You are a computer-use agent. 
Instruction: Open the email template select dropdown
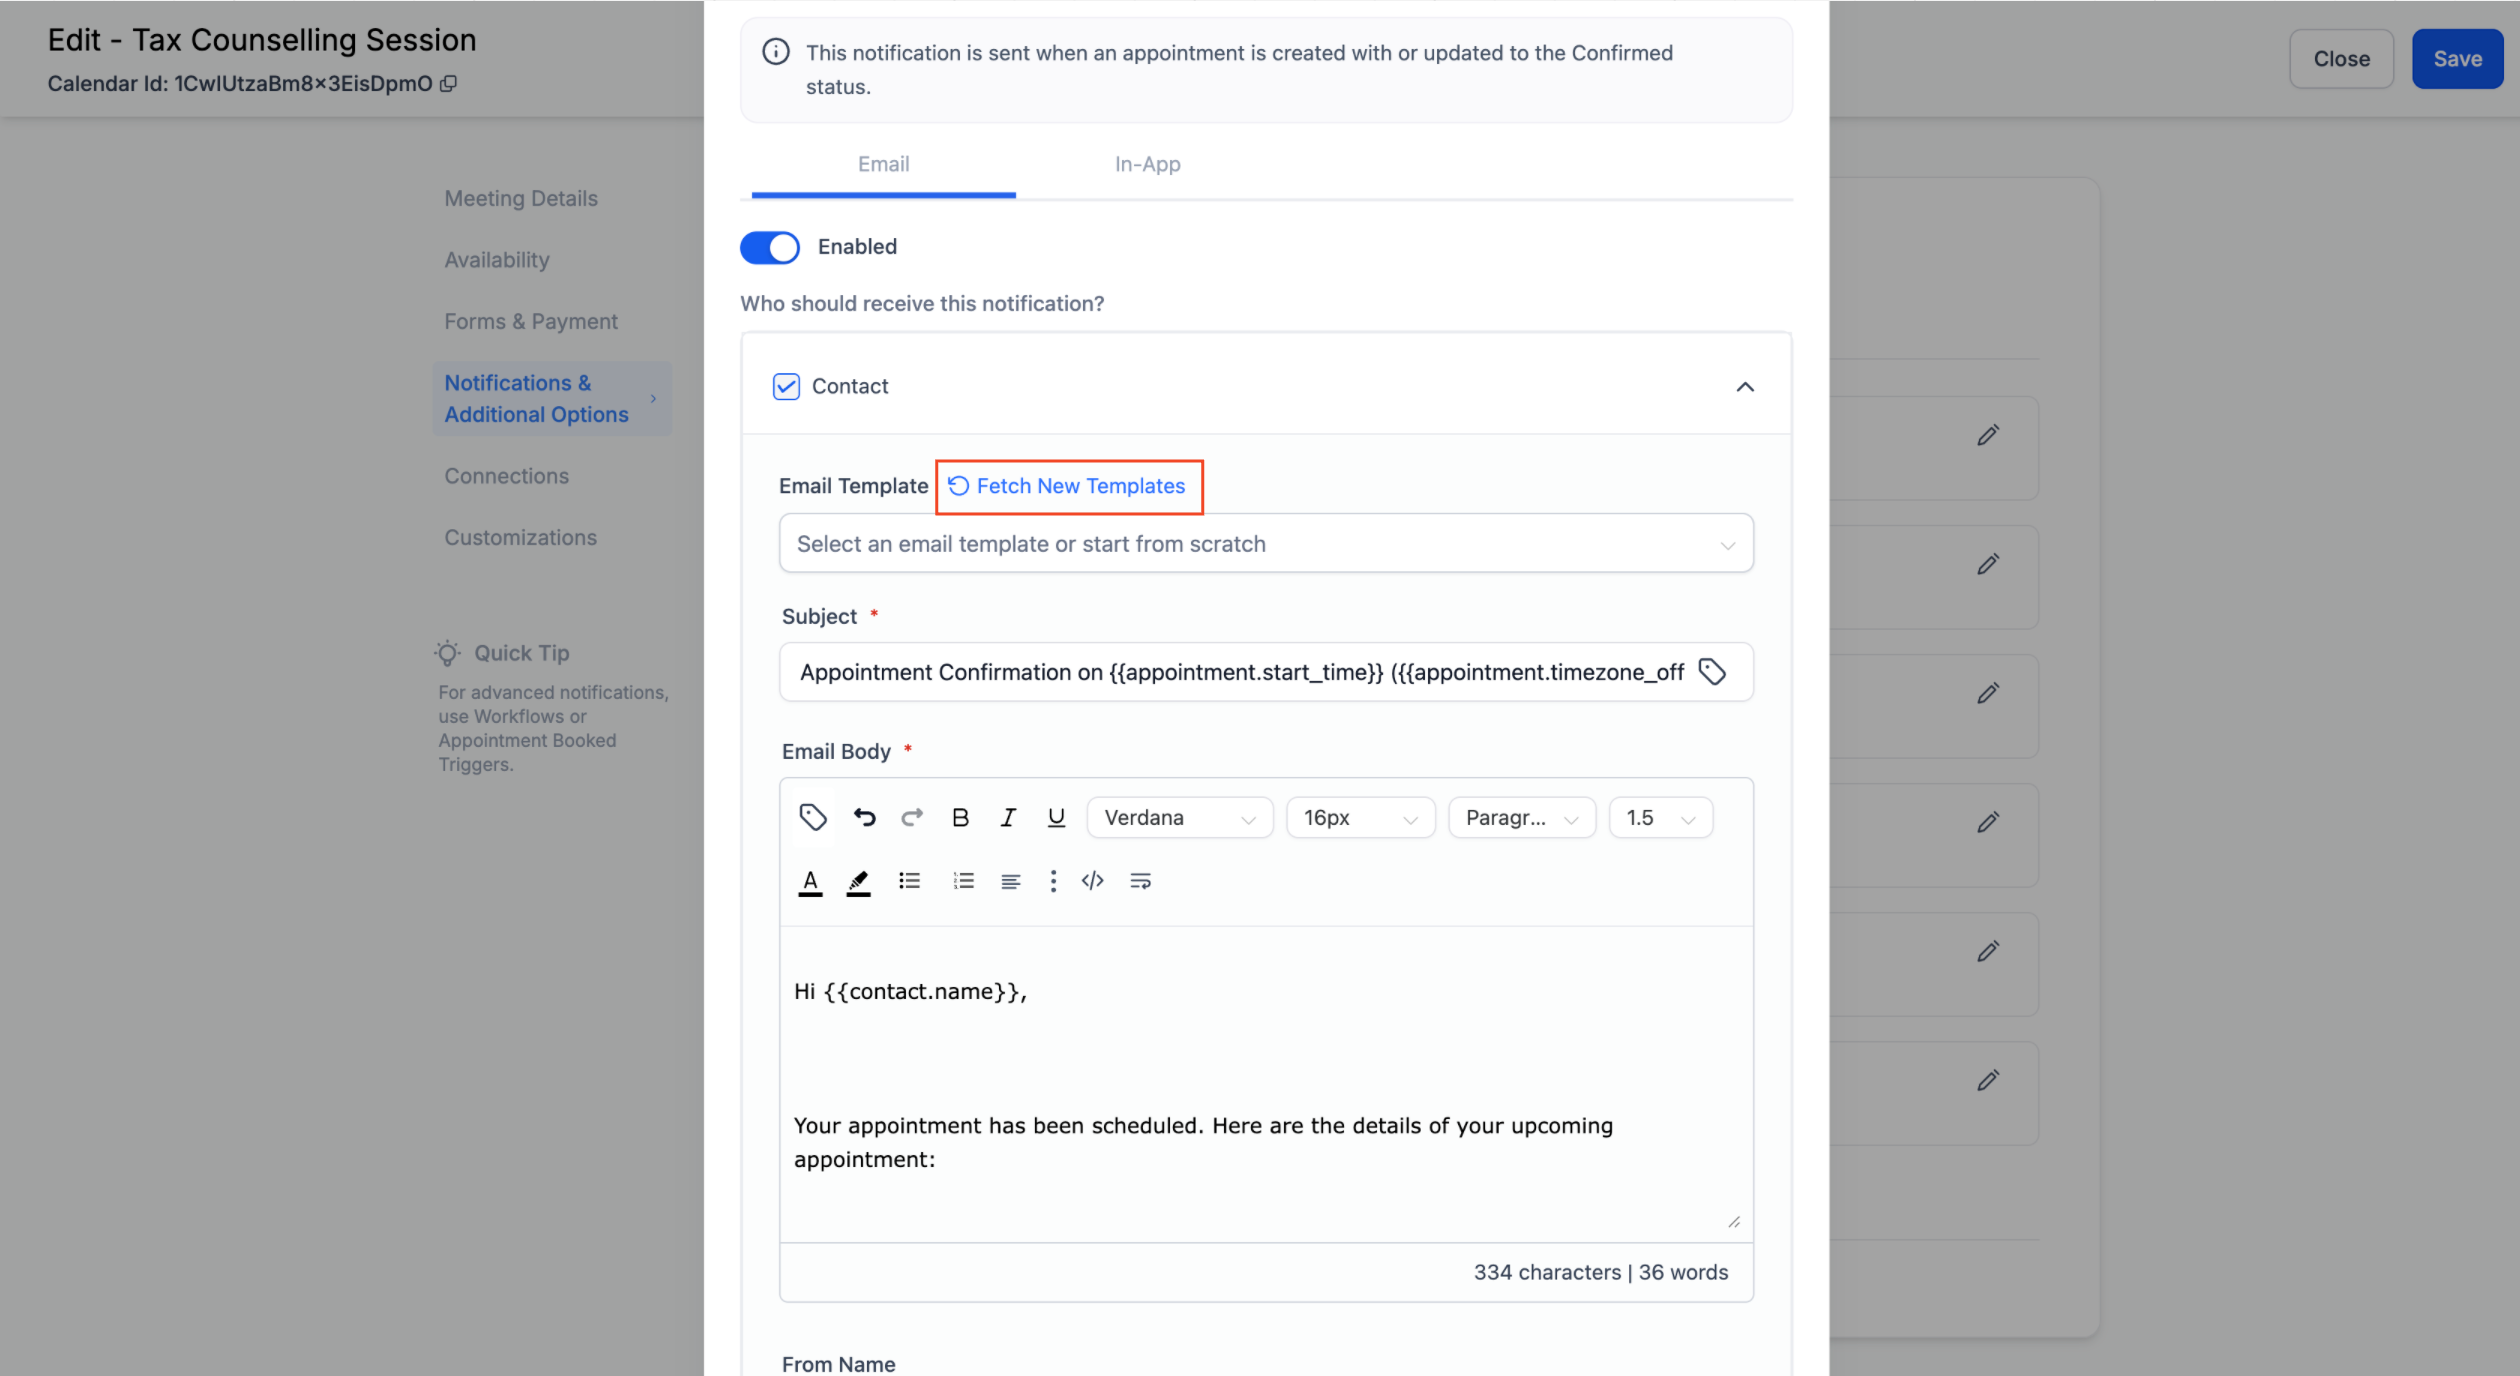coord(1265,544)
